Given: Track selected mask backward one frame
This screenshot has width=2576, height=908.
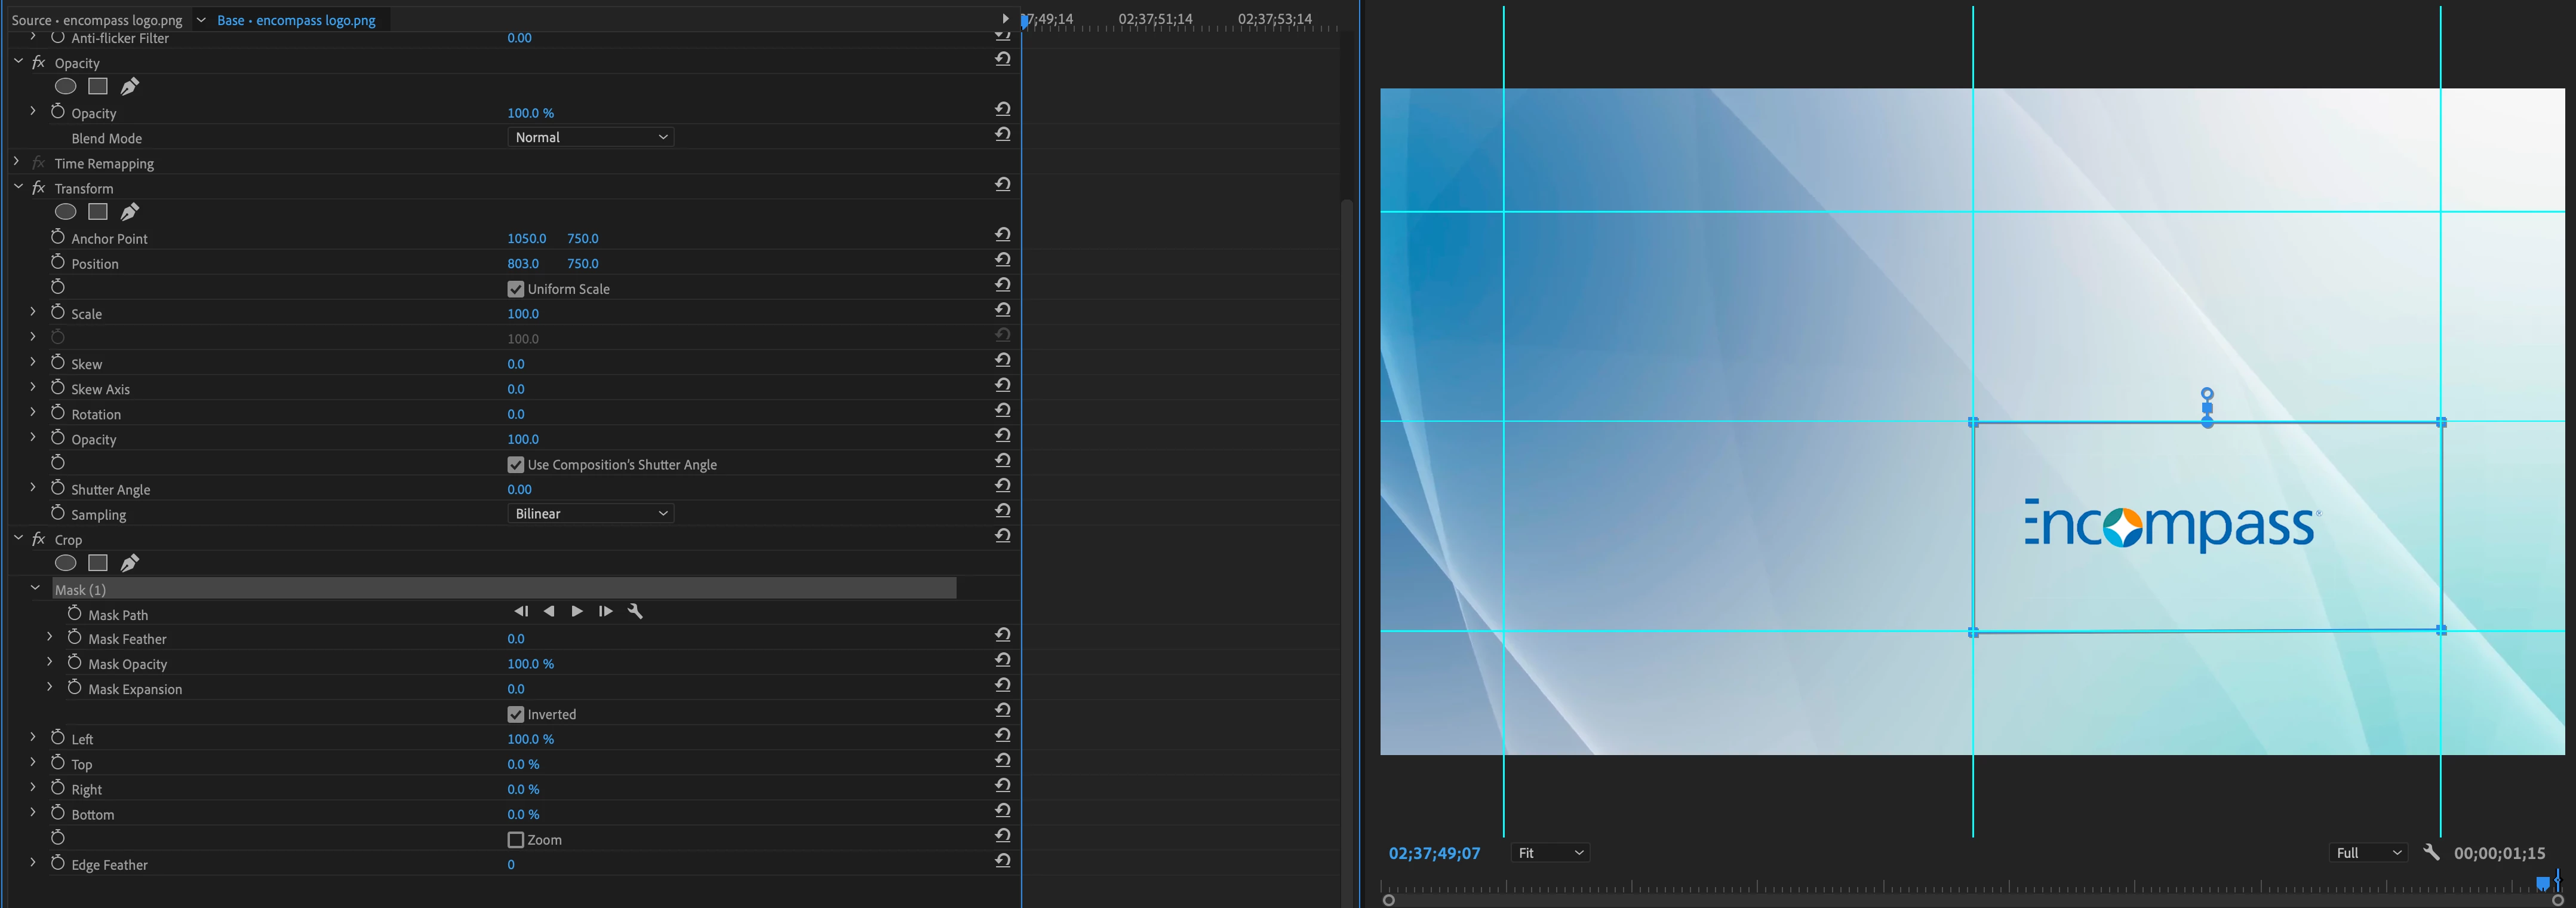Looking at the screenshot, I should [x=520, y=611].
